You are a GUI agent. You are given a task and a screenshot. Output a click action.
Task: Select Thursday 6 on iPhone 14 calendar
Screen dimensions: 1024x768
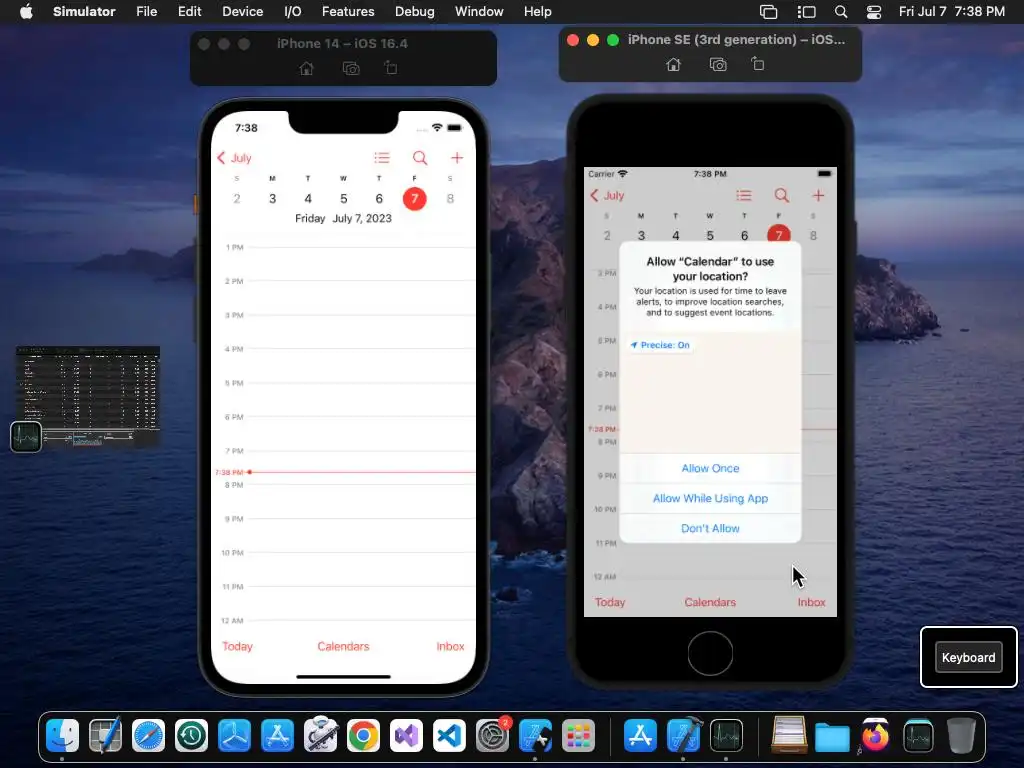point(379,199)
